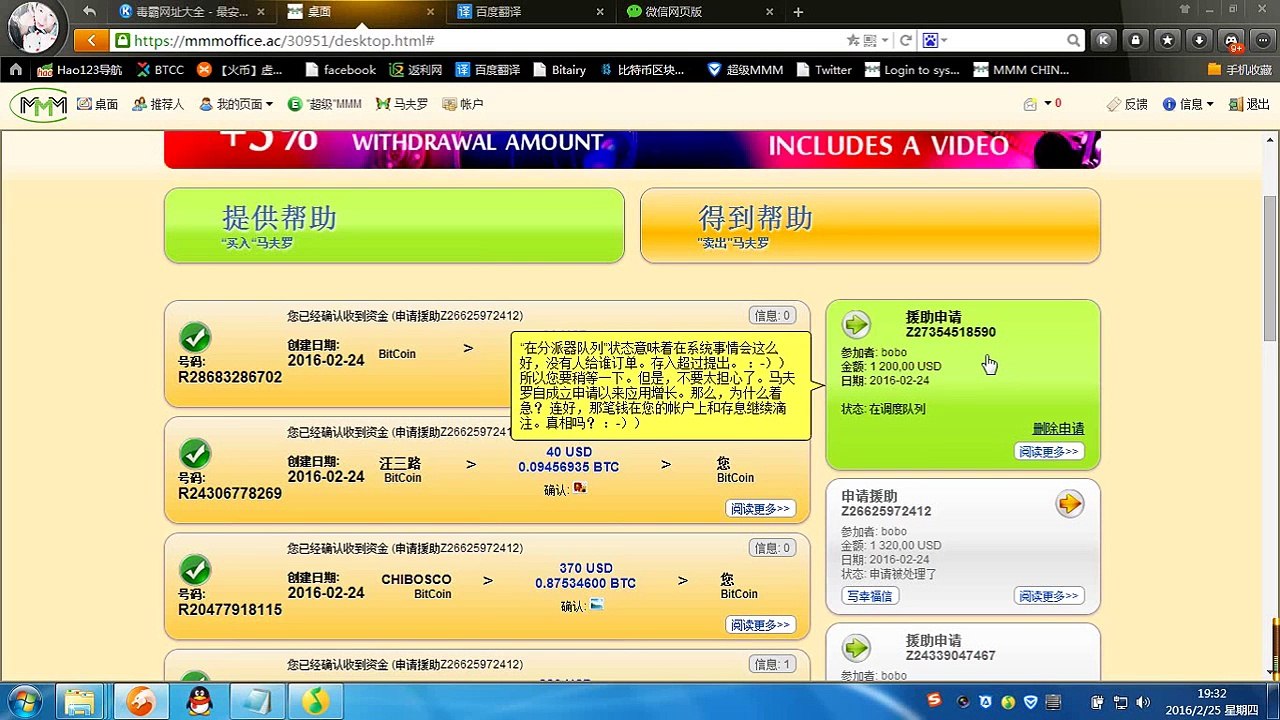Open the Hao123导航 bookmark
This screenshot has width=1280, height=720.
point(79,70)
